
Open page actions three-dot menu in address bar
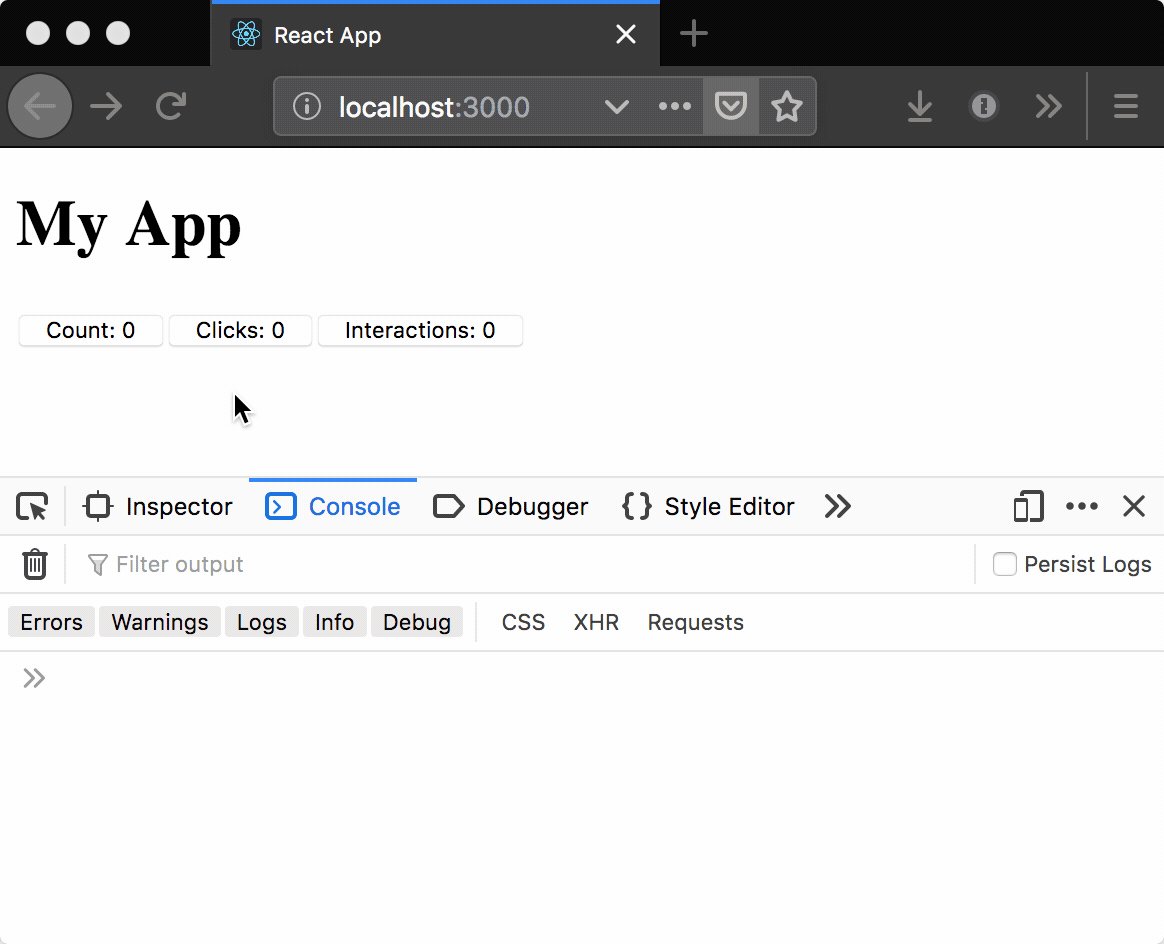[x=674, y=106]
